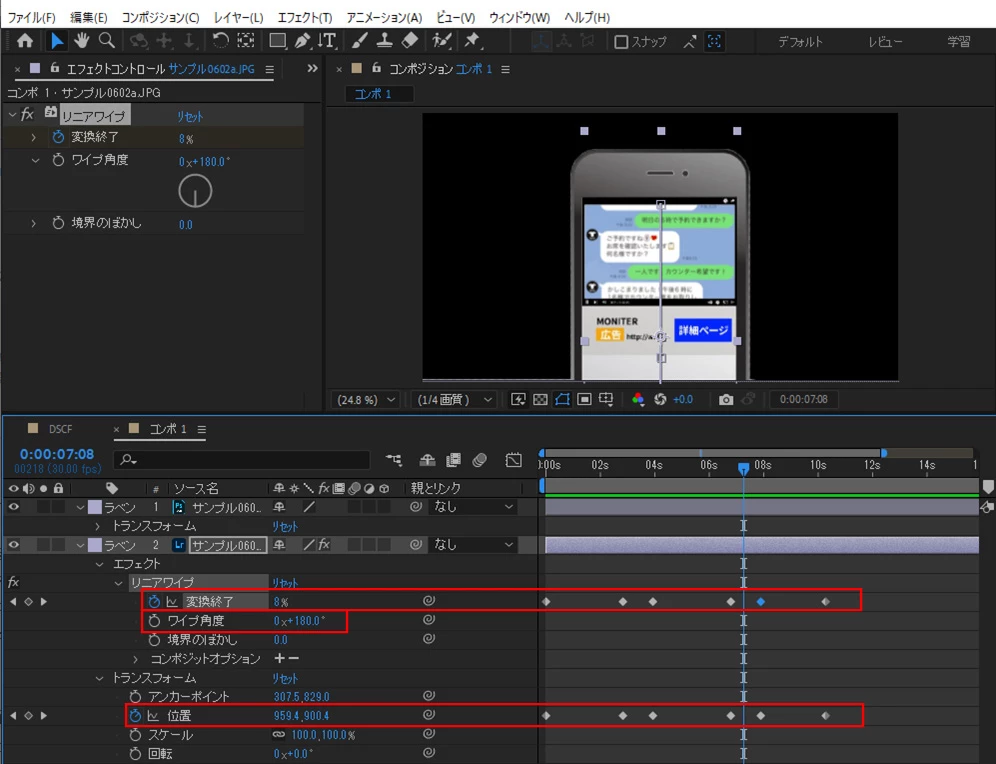Open the grid and guide options icon
Image resolution: width=996 pixels, height=764 pixels.
point(606,399)
